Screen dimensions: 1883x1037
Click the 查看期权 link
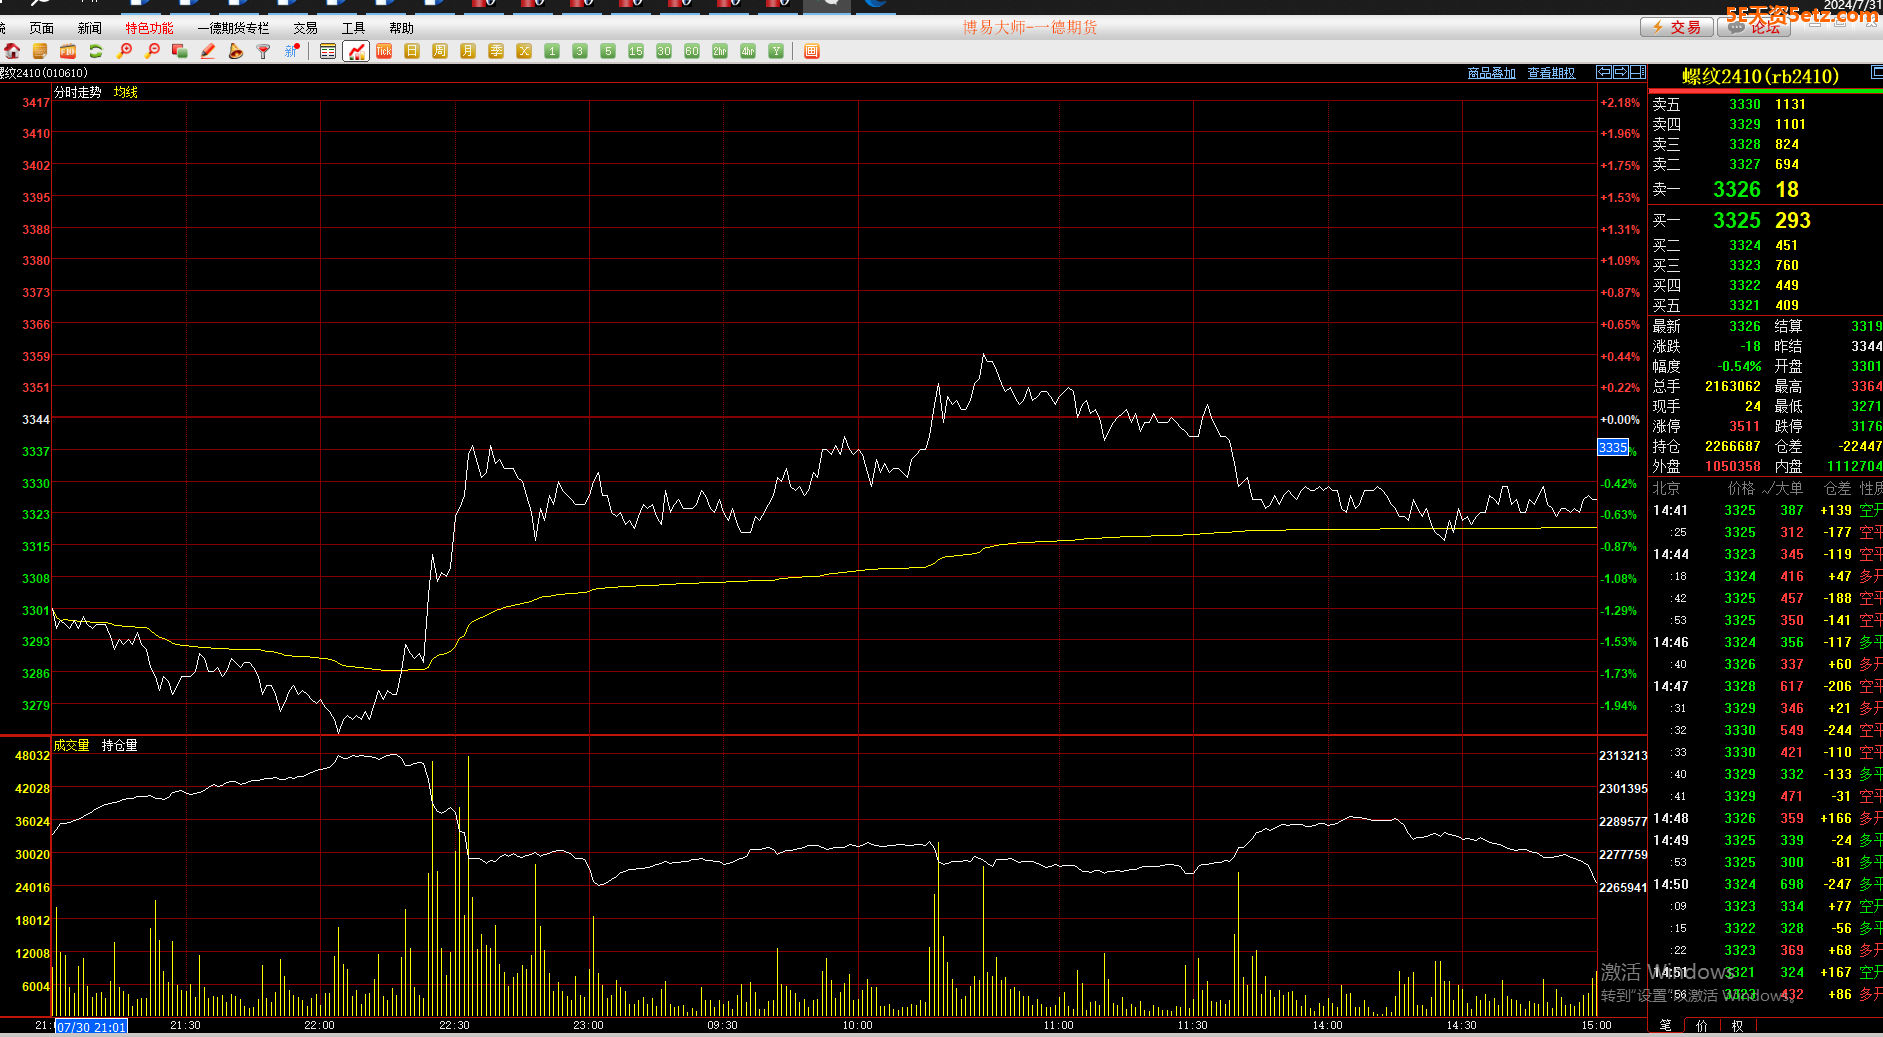click(1551, 73)
